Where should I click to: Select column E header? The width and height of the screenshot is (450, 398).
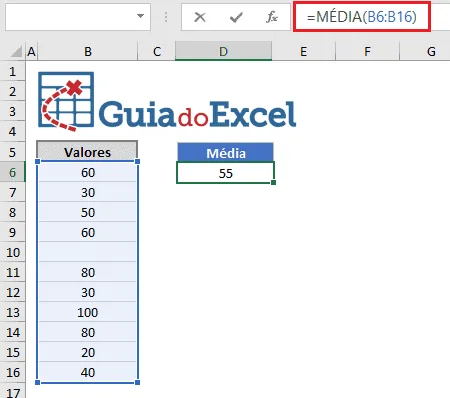pos(303,52)
